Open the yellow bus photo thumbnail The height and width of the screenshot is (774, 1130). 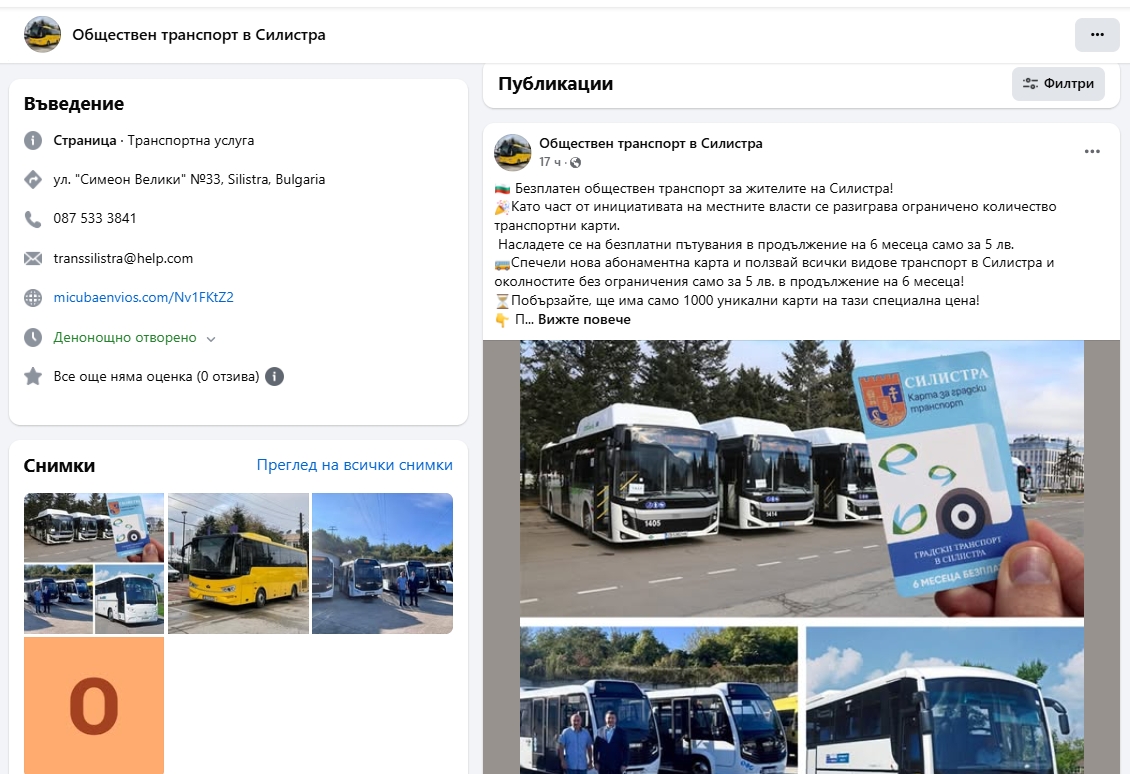point(239,564)
